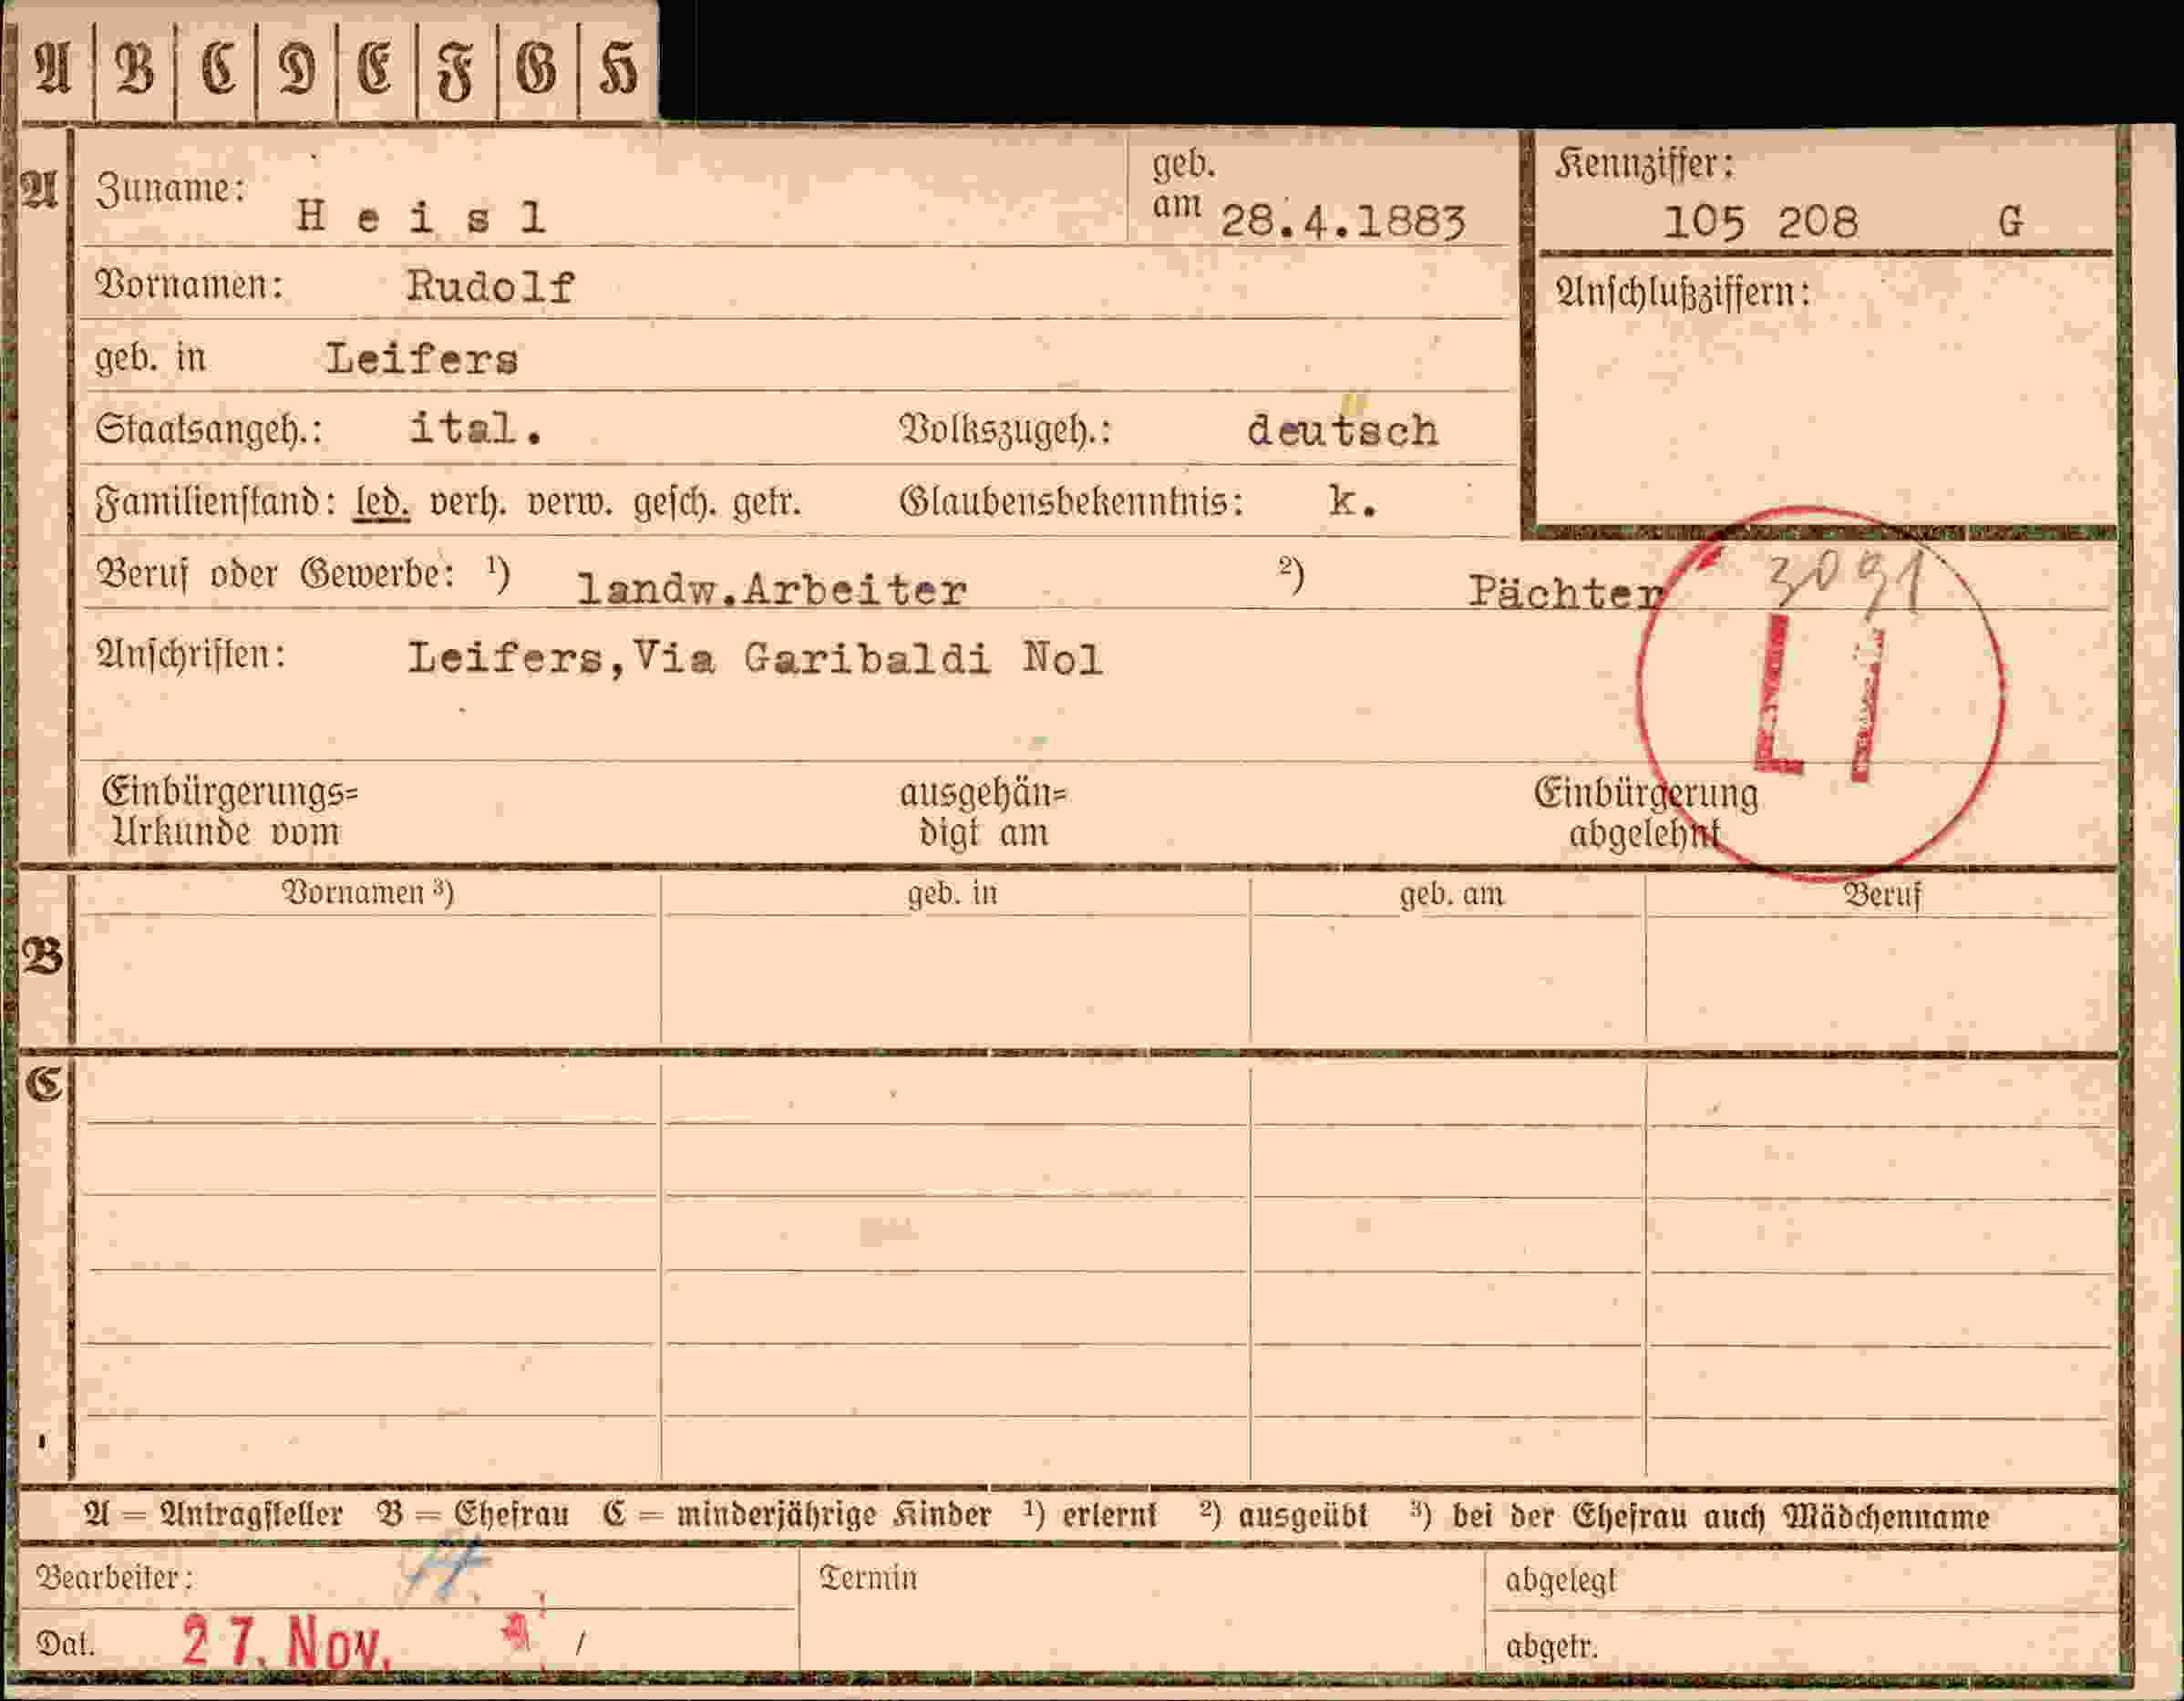Click the Fraktur index tab letter B

pyautogui.click(x=135, y=70)
